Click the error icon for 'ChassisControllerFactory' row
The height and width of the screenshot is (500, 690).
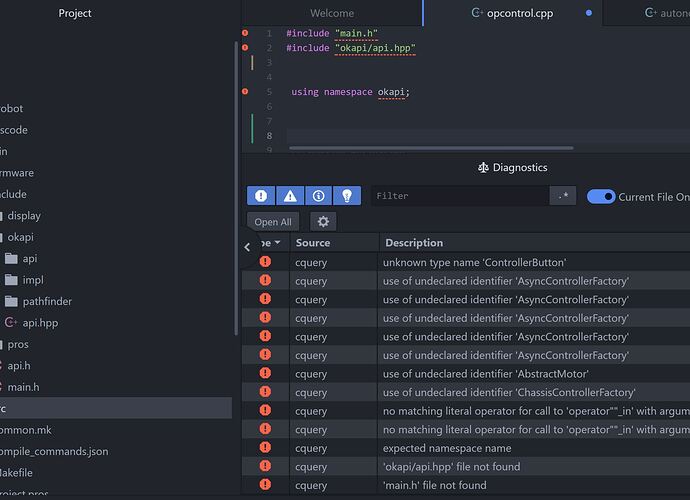click(265, 391)
